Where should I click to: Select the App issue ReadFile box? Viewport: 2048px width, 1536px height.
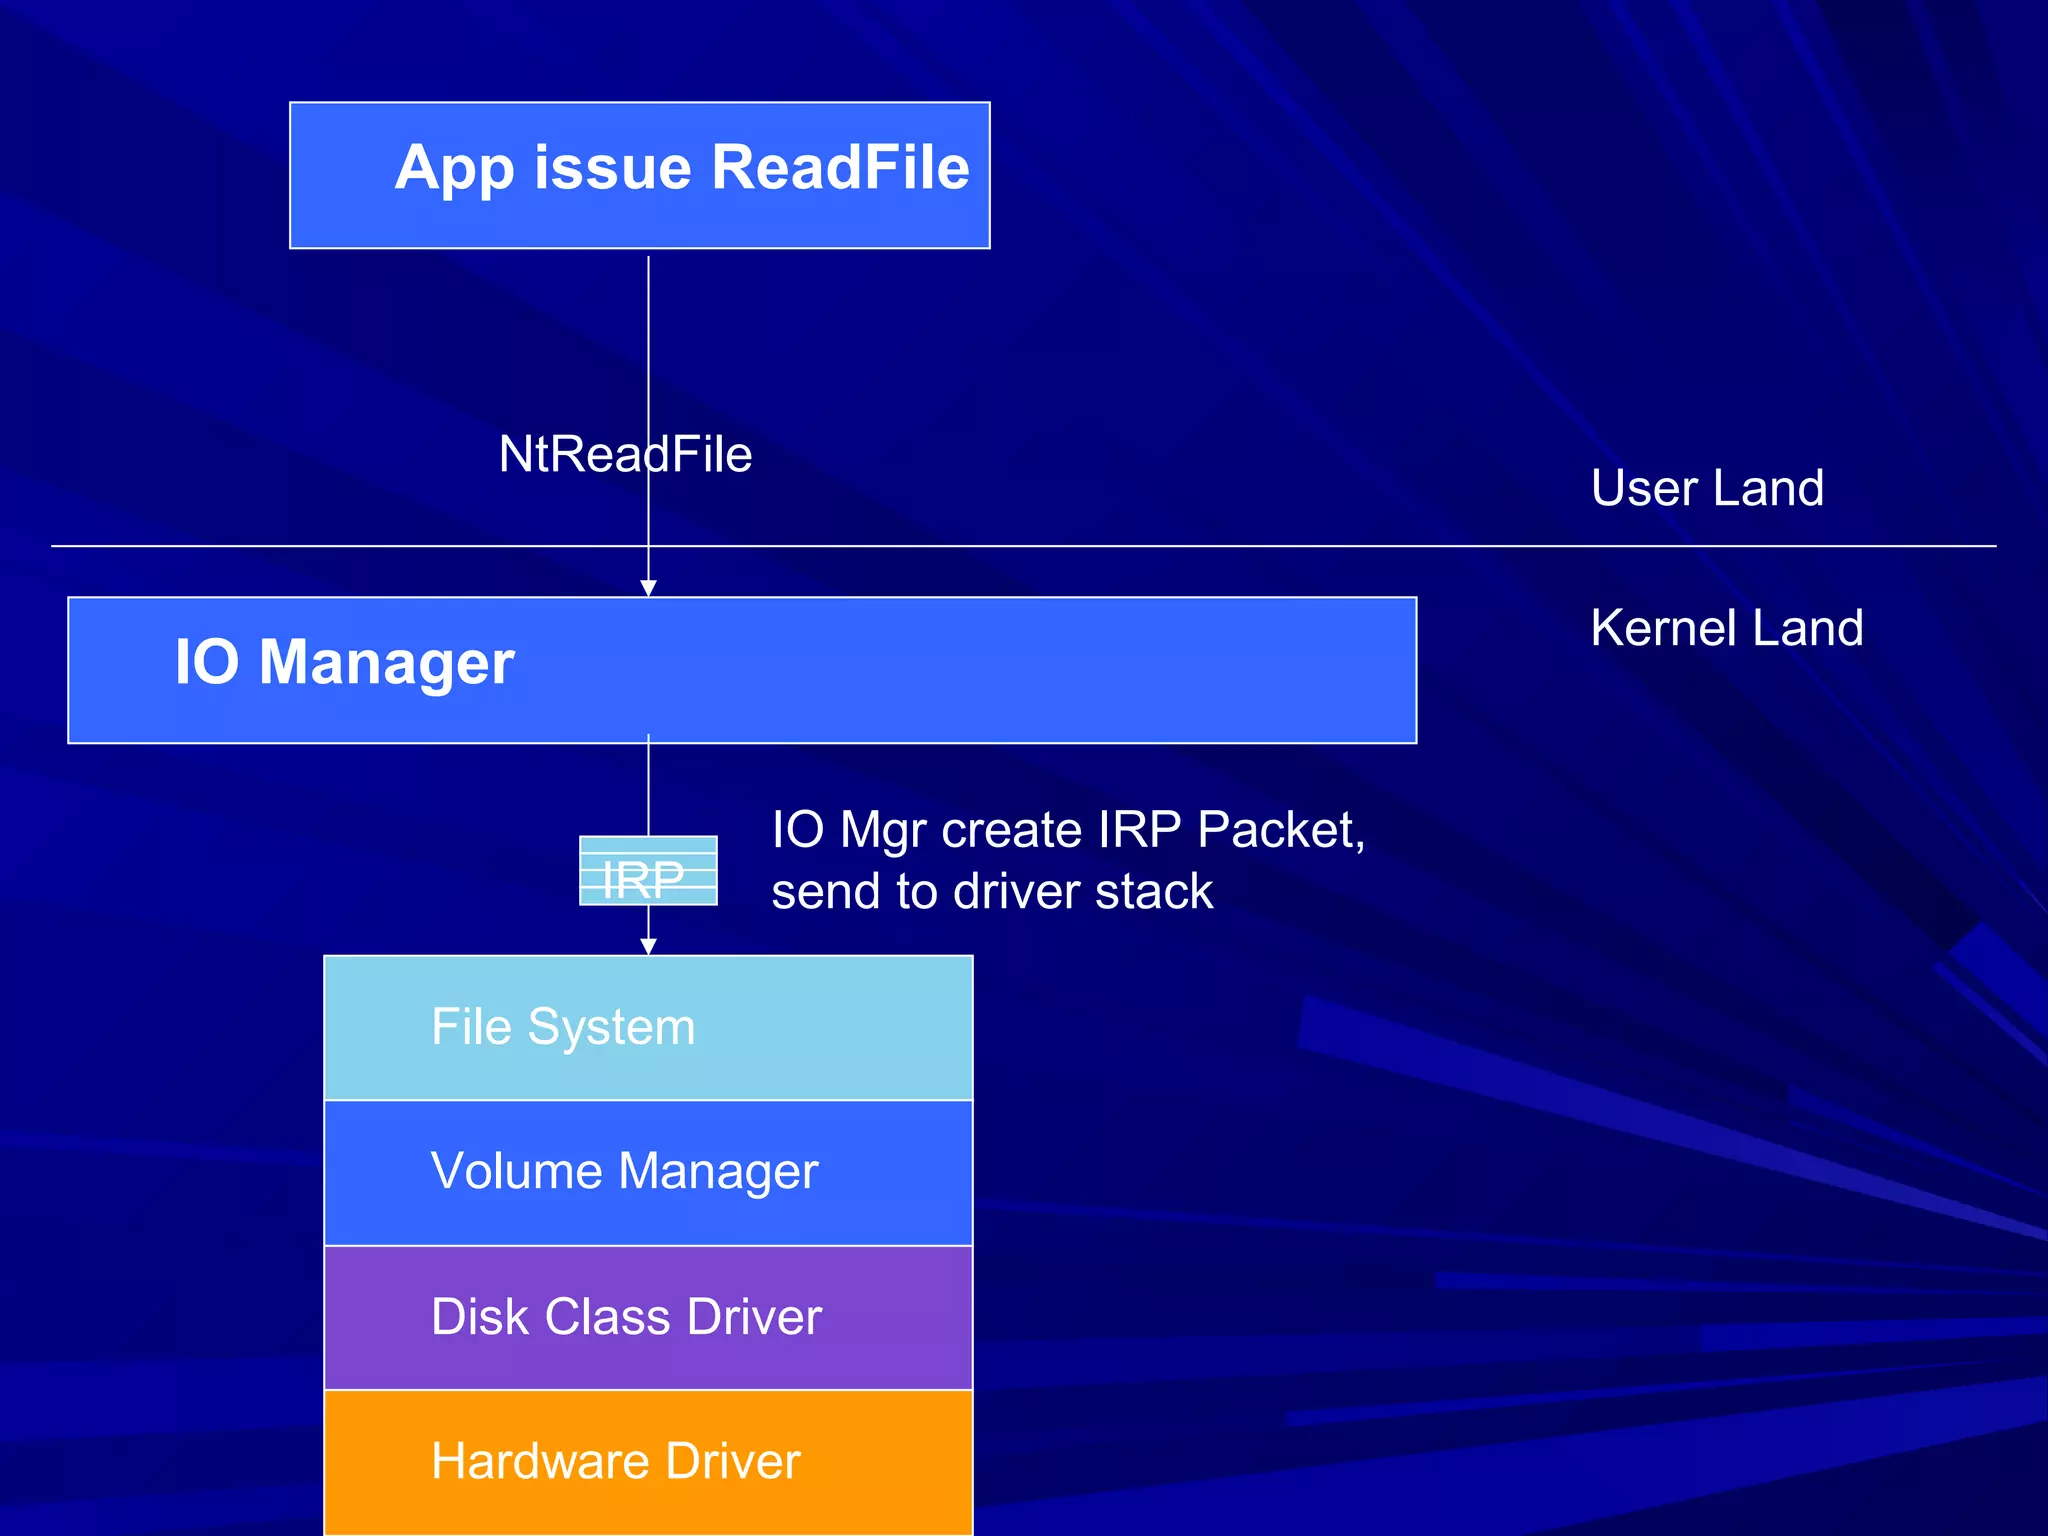pos(640,175)
